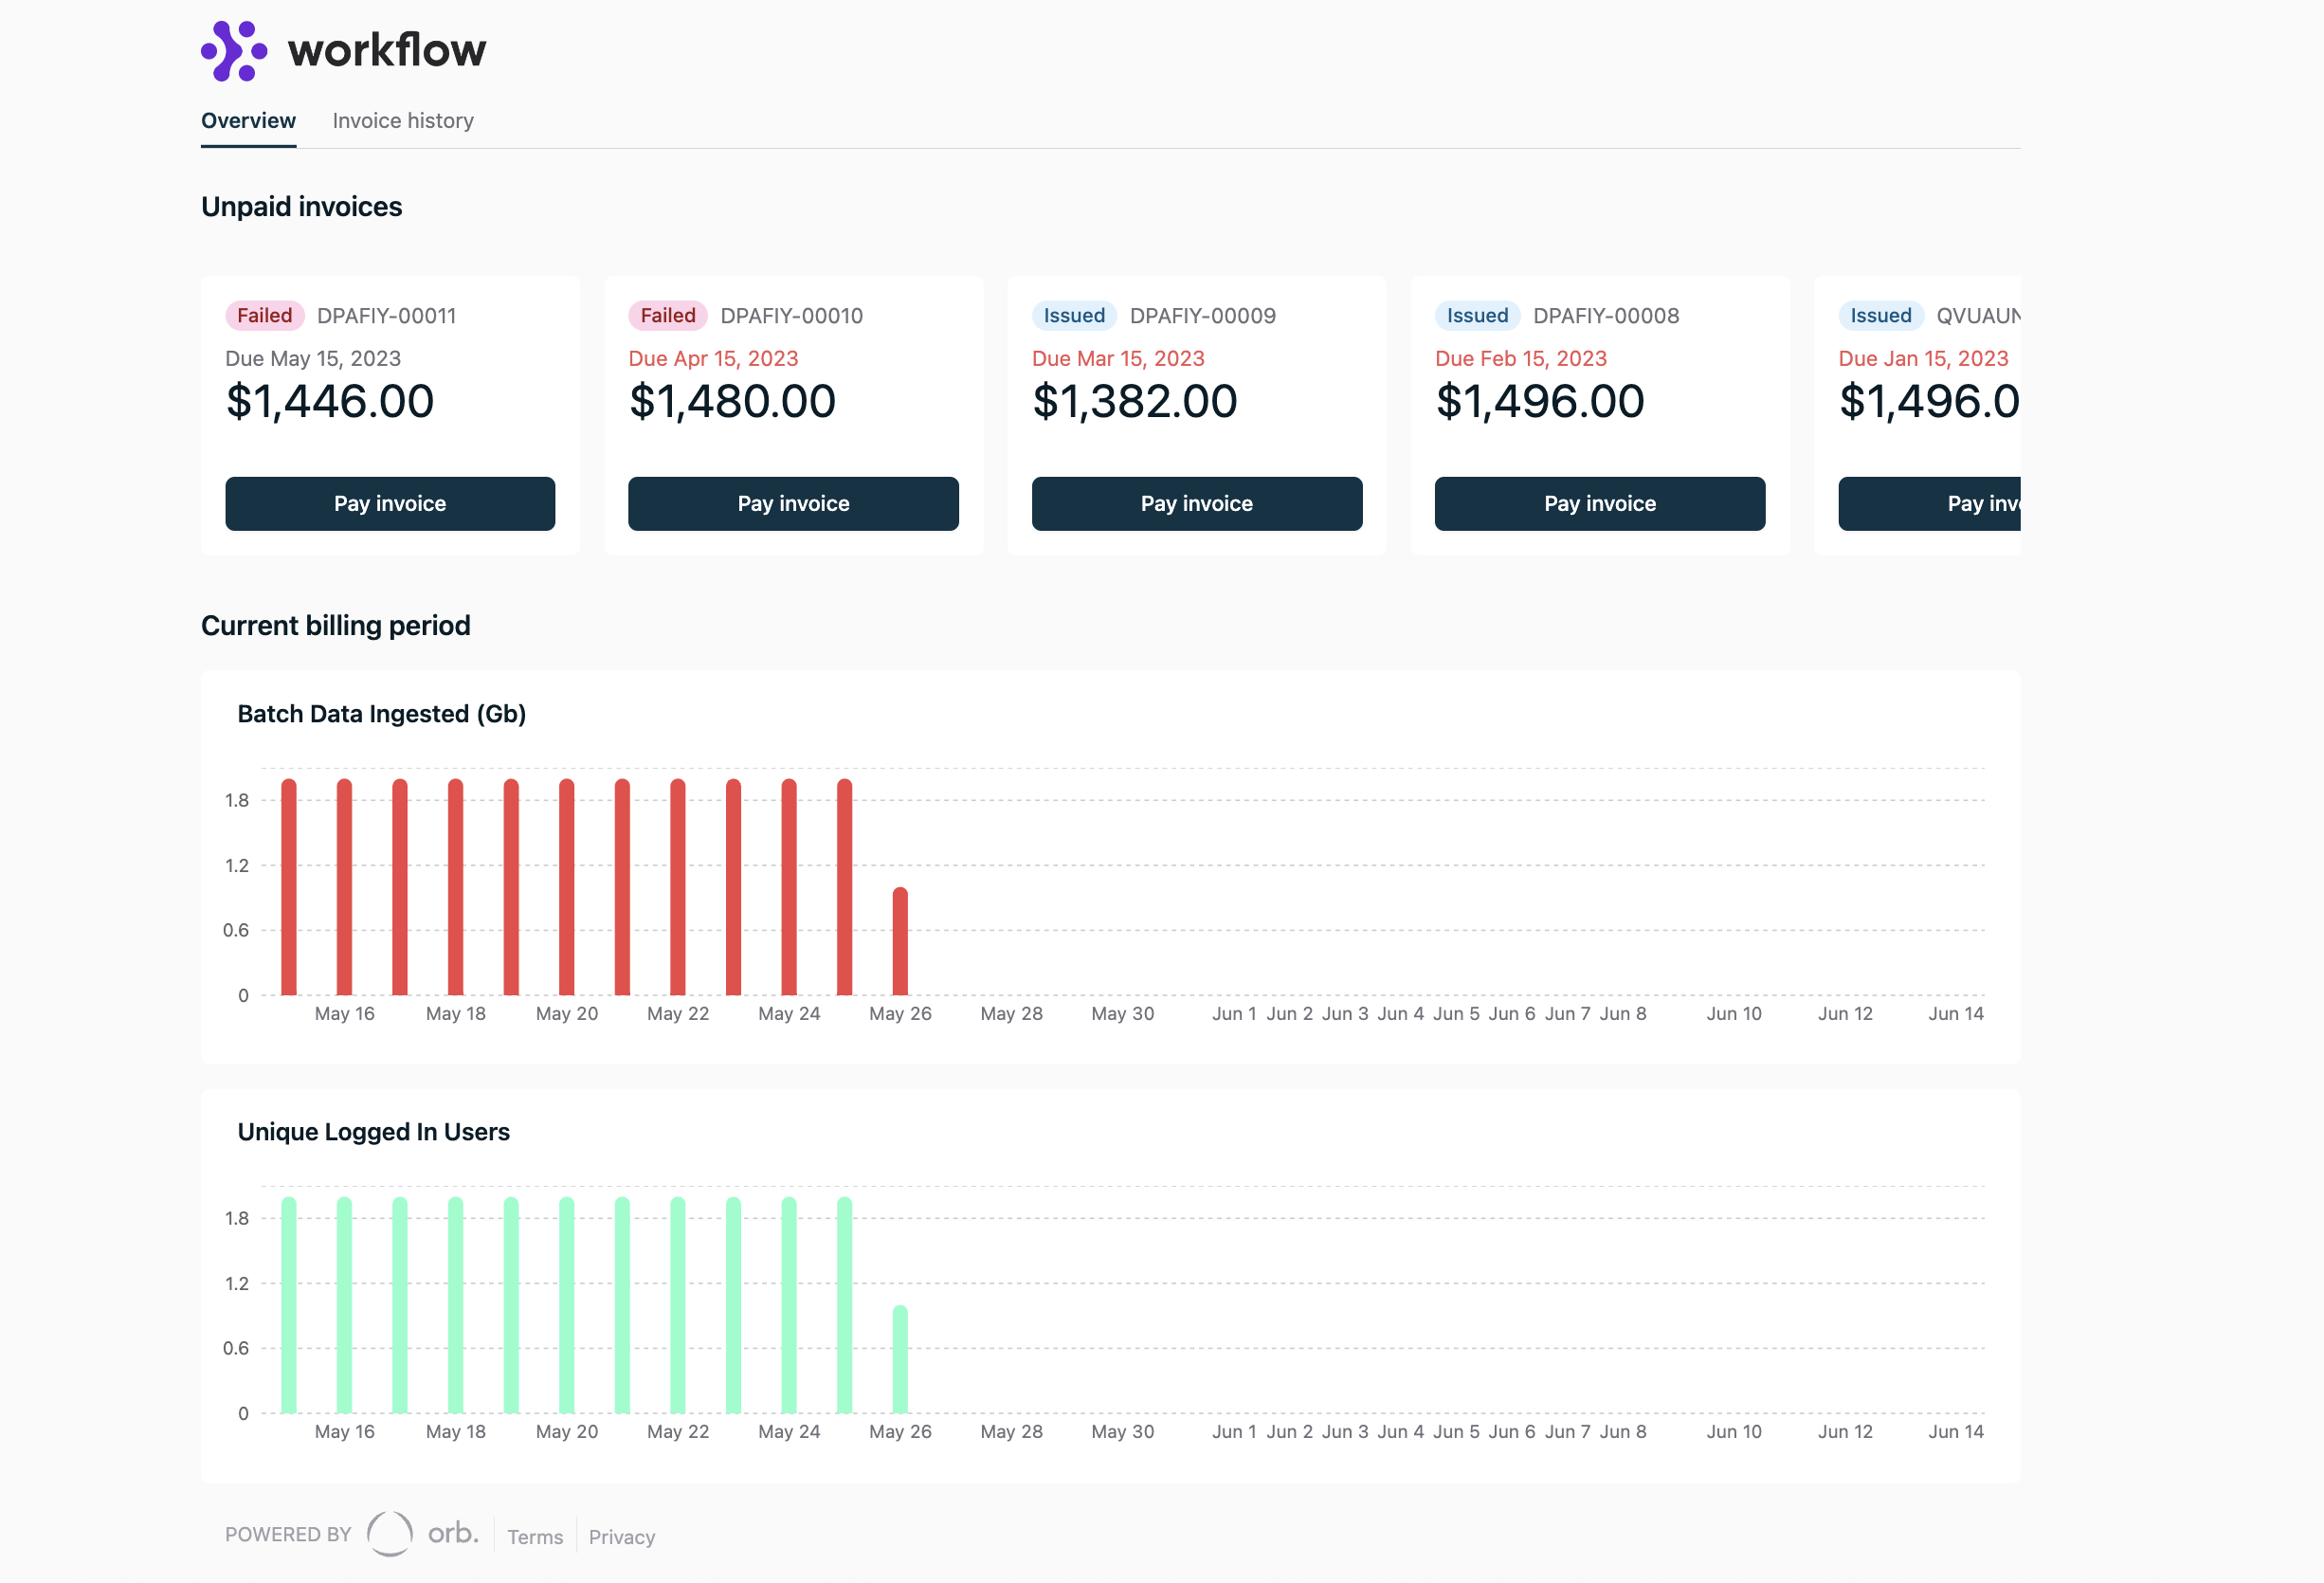Click the Issued badge on DPAFIY-00009

[1074, 315]
